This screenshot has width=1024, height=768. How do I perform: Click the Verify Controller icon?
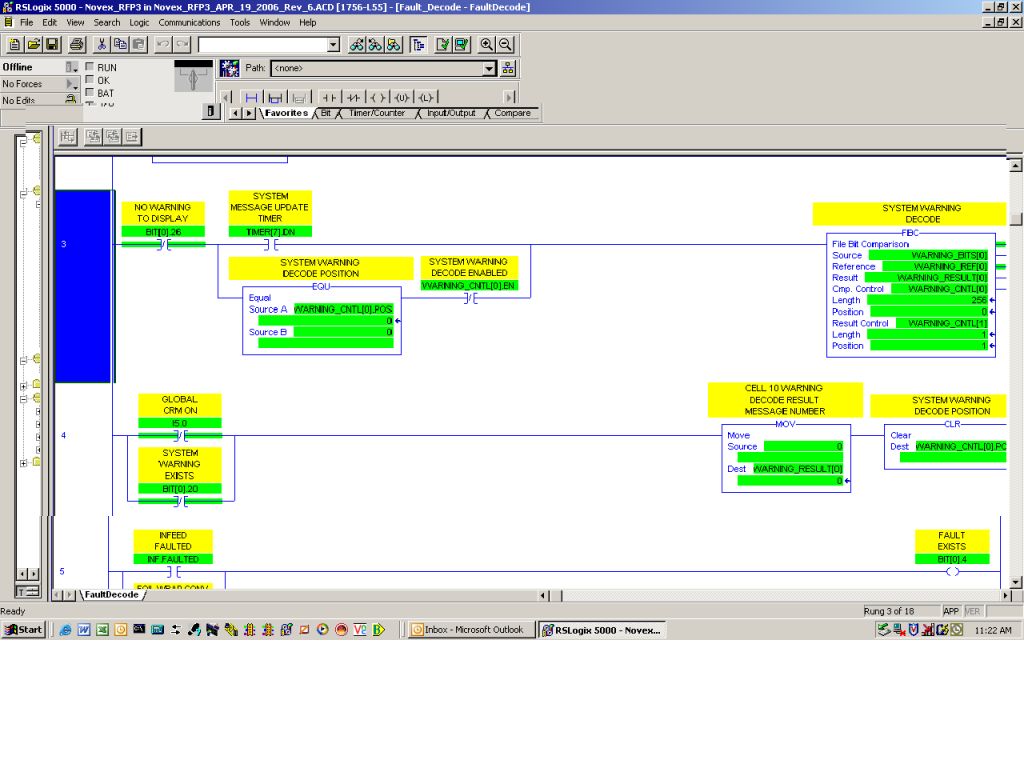(x=462, y=44)
